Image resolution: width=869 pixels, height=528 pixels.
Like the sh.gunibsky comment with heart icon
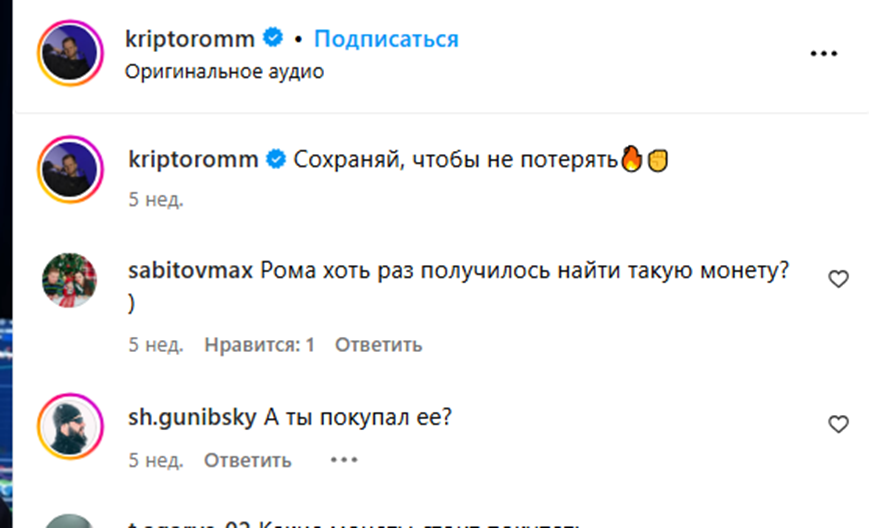tap(838, 425)
